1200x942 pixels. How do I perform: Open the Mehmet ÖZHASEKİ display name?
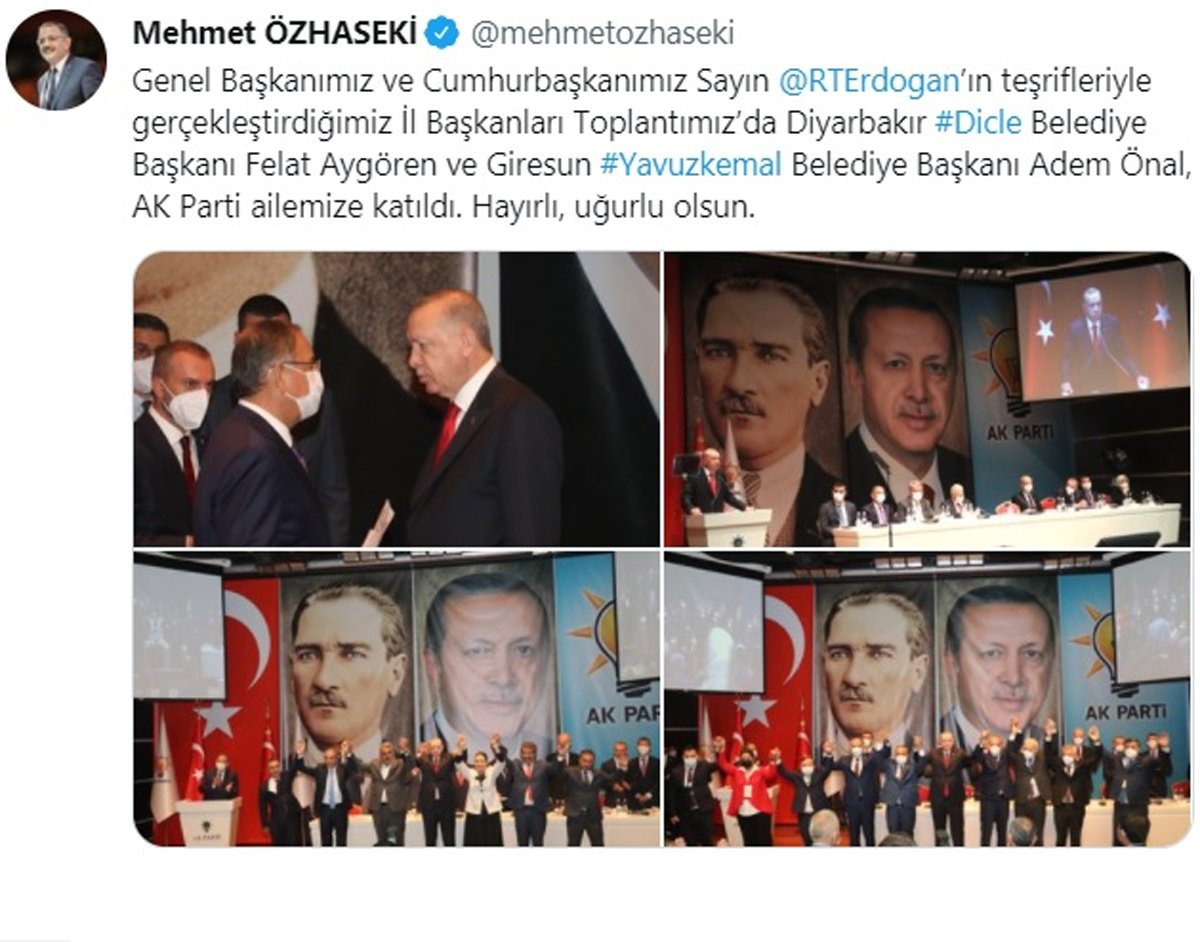(275, 34)
